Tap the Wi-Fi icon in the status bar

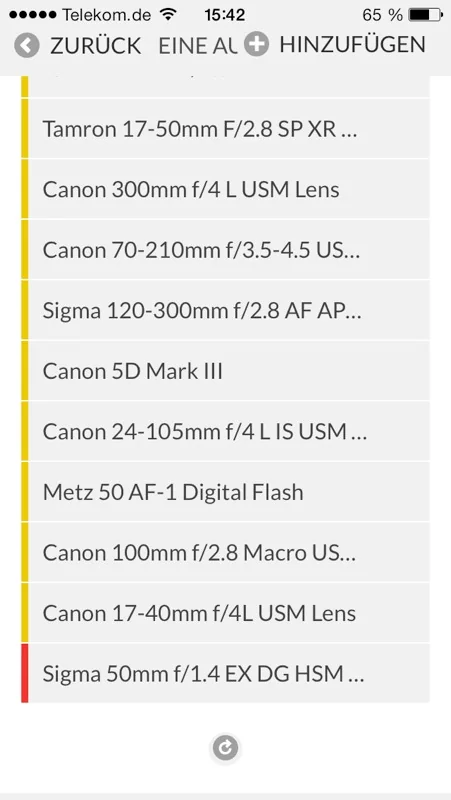[167, 14]
